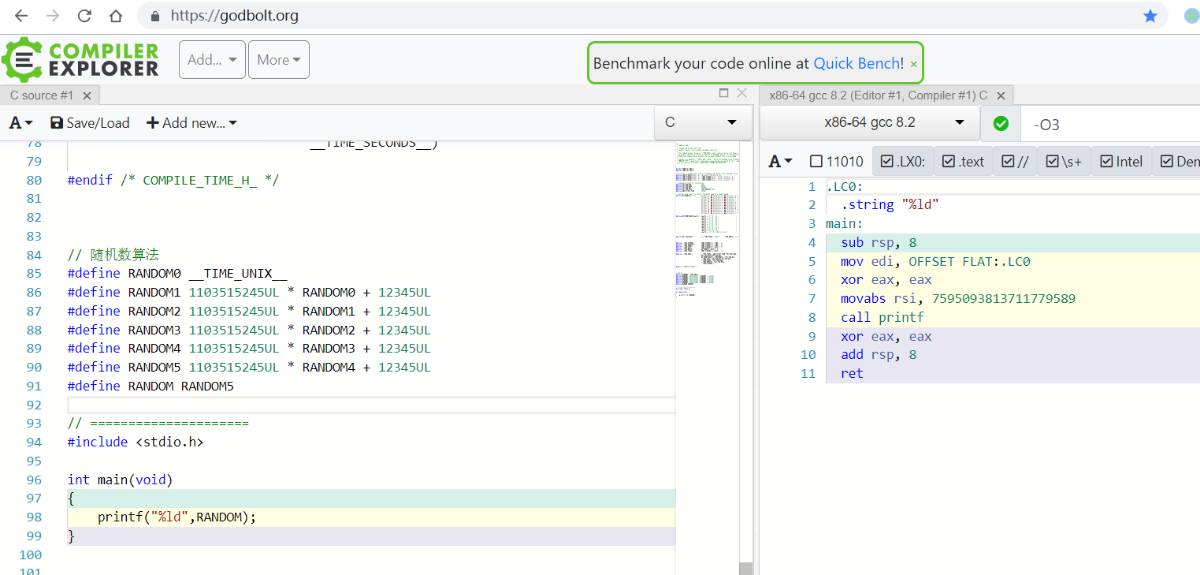Click the Save/Load button

pos(90,123)
